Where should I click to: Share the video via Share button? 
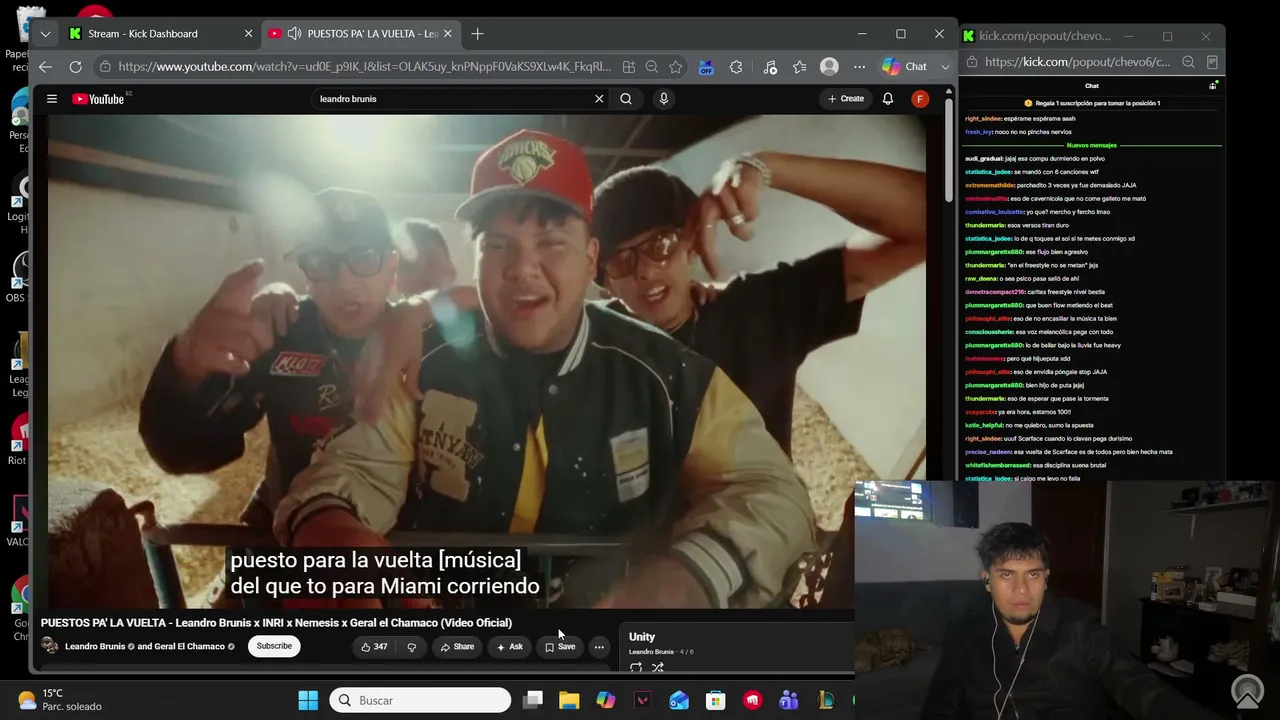(457, 647)
